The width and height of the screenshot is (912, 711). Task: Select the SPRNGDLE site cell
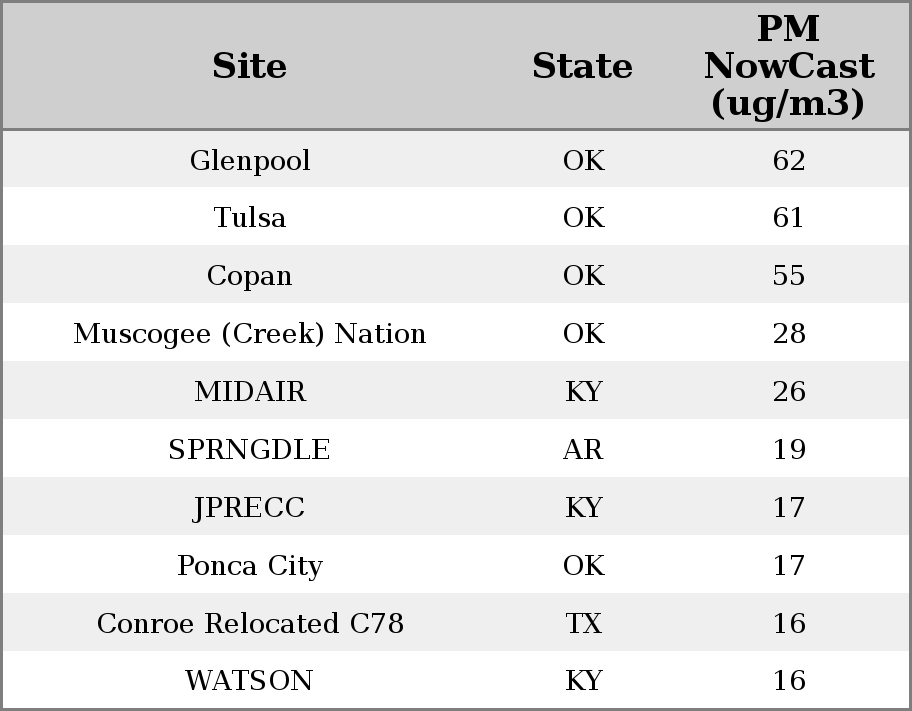250,450
